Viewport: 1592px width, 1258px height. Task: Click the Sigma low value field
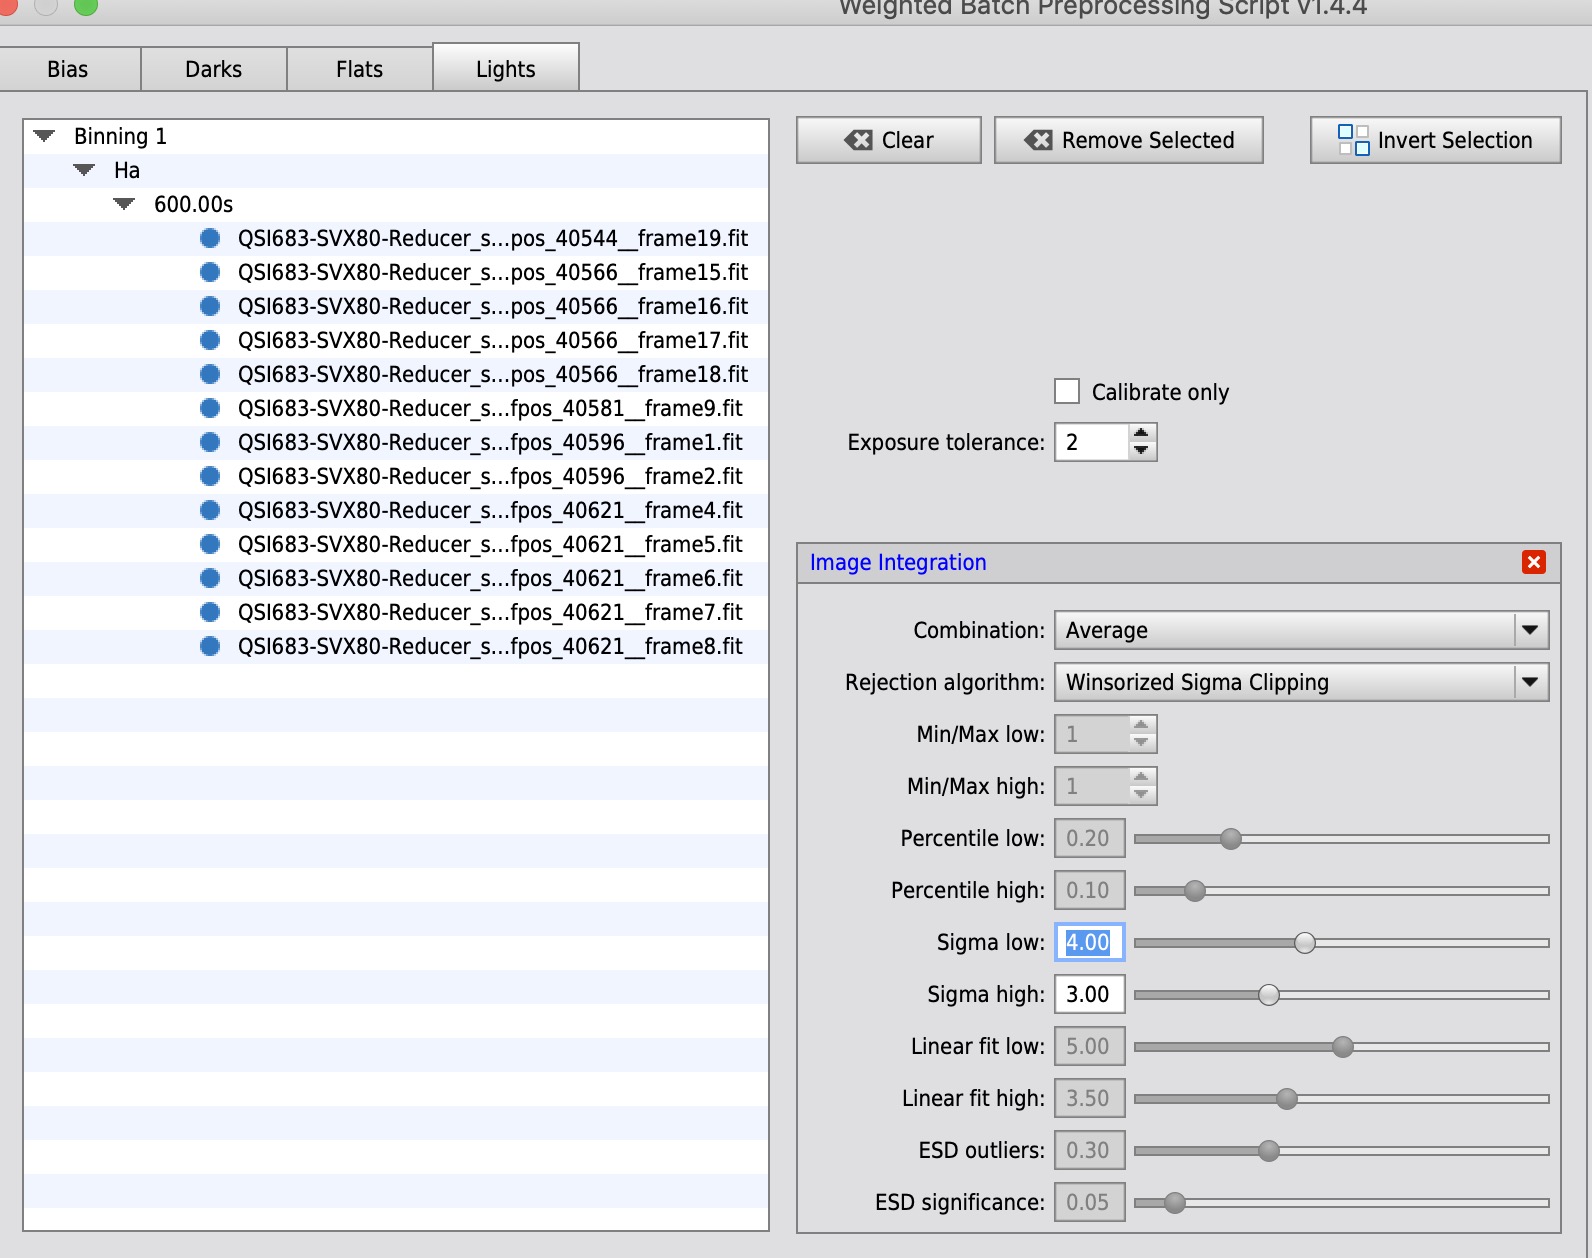[1090, 942]
